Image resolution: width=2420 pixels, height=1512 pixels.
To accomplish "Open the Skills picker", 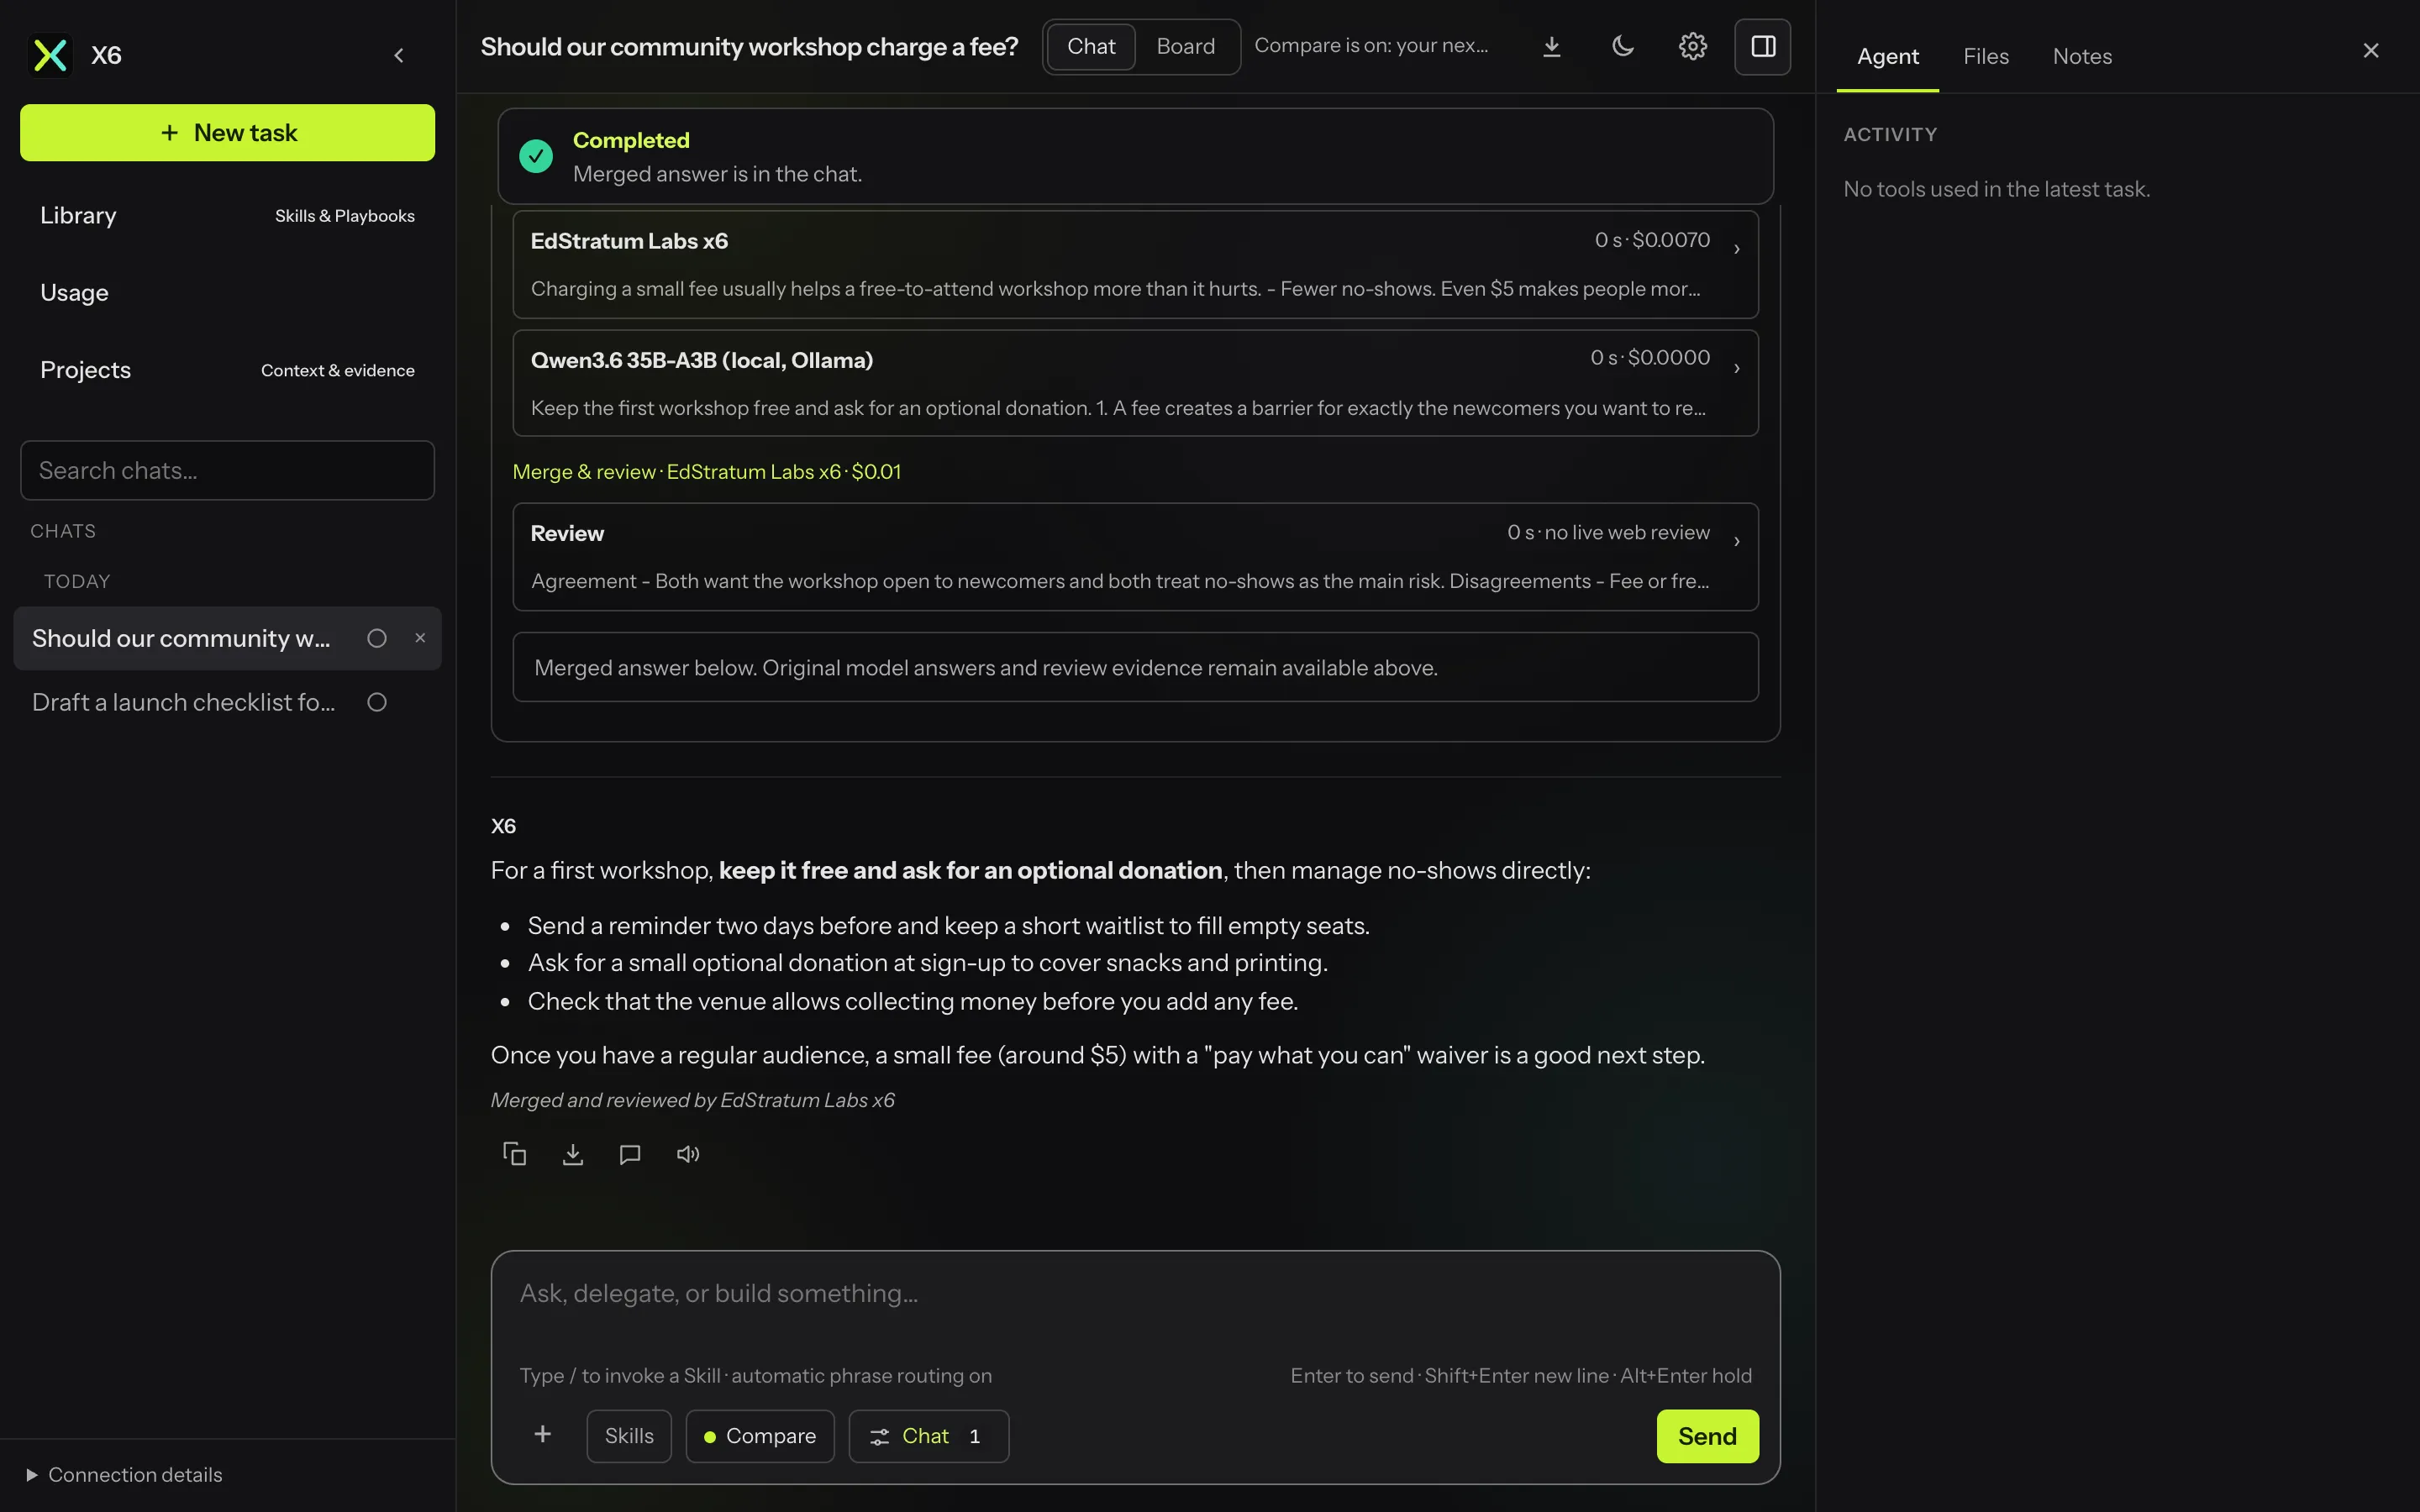I will pos(629,1436).
